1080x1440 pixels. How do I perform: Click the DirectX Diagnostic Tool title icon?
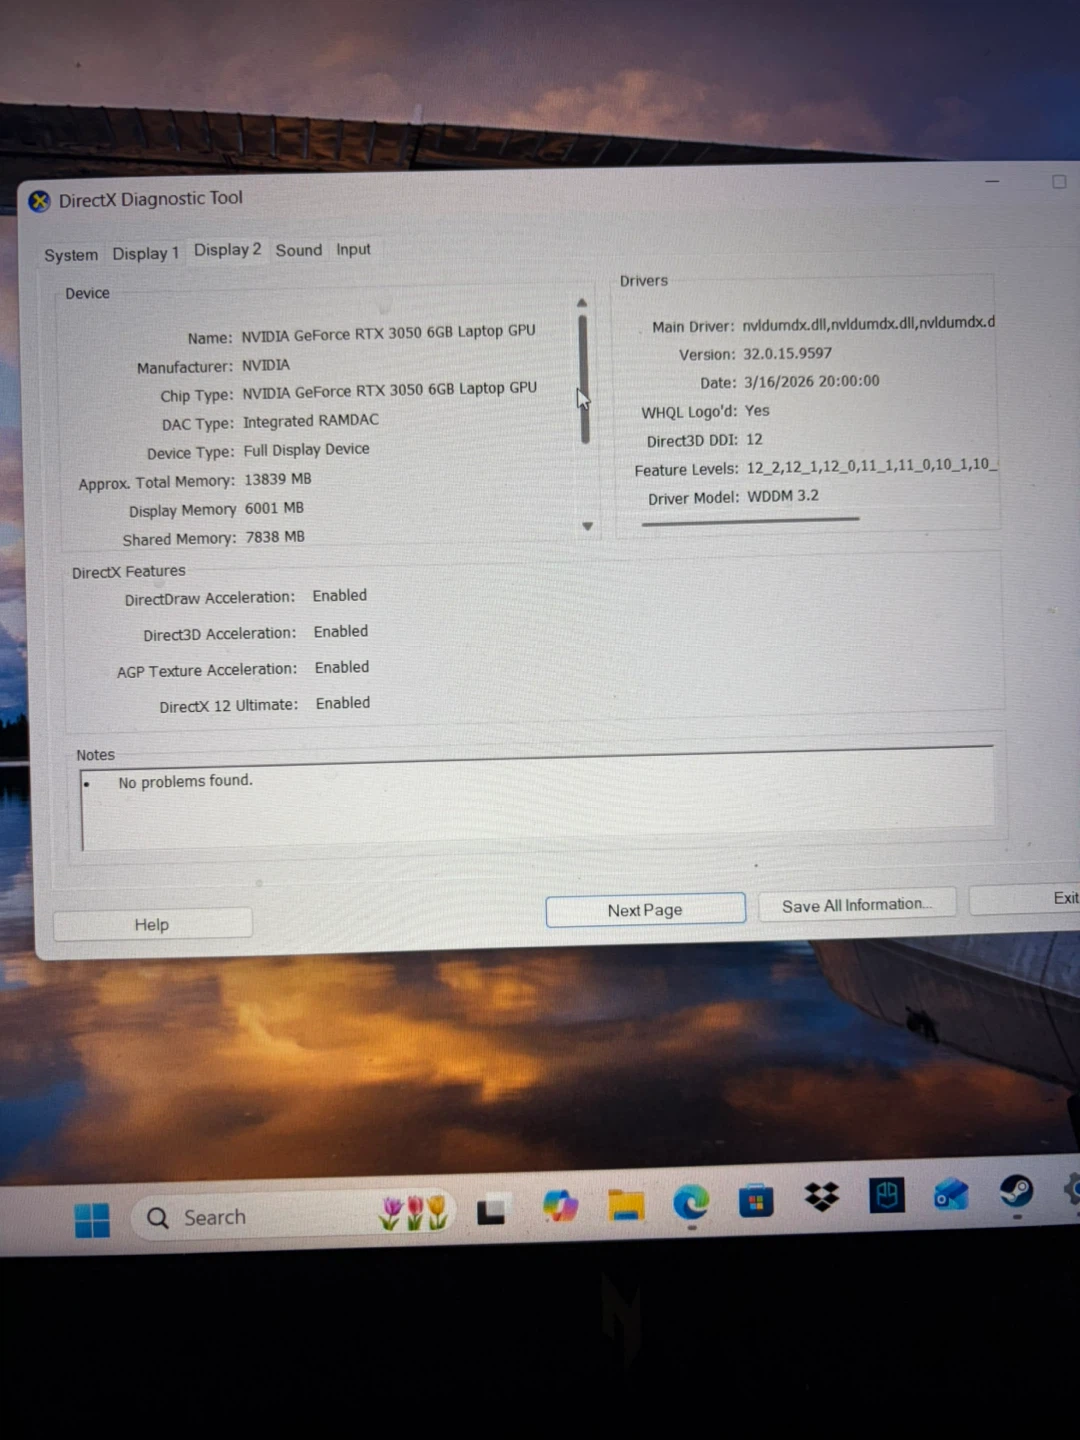pyautogui.click(x=39, y=201)
